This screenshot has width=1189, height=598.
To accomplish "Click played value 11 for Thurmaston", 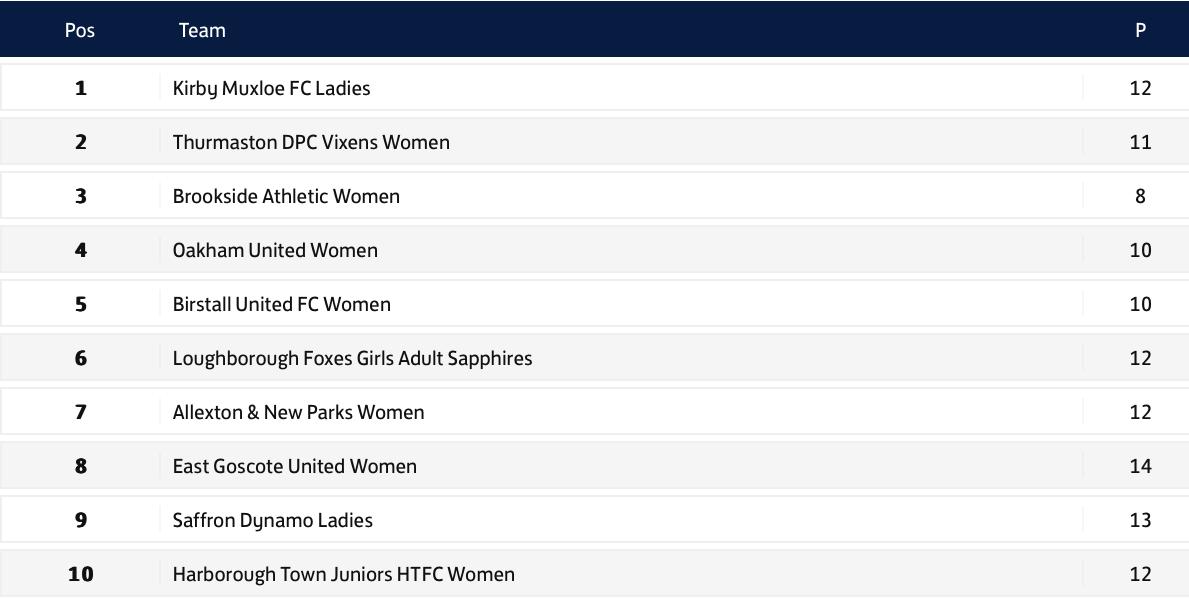I will (1140, 142).
